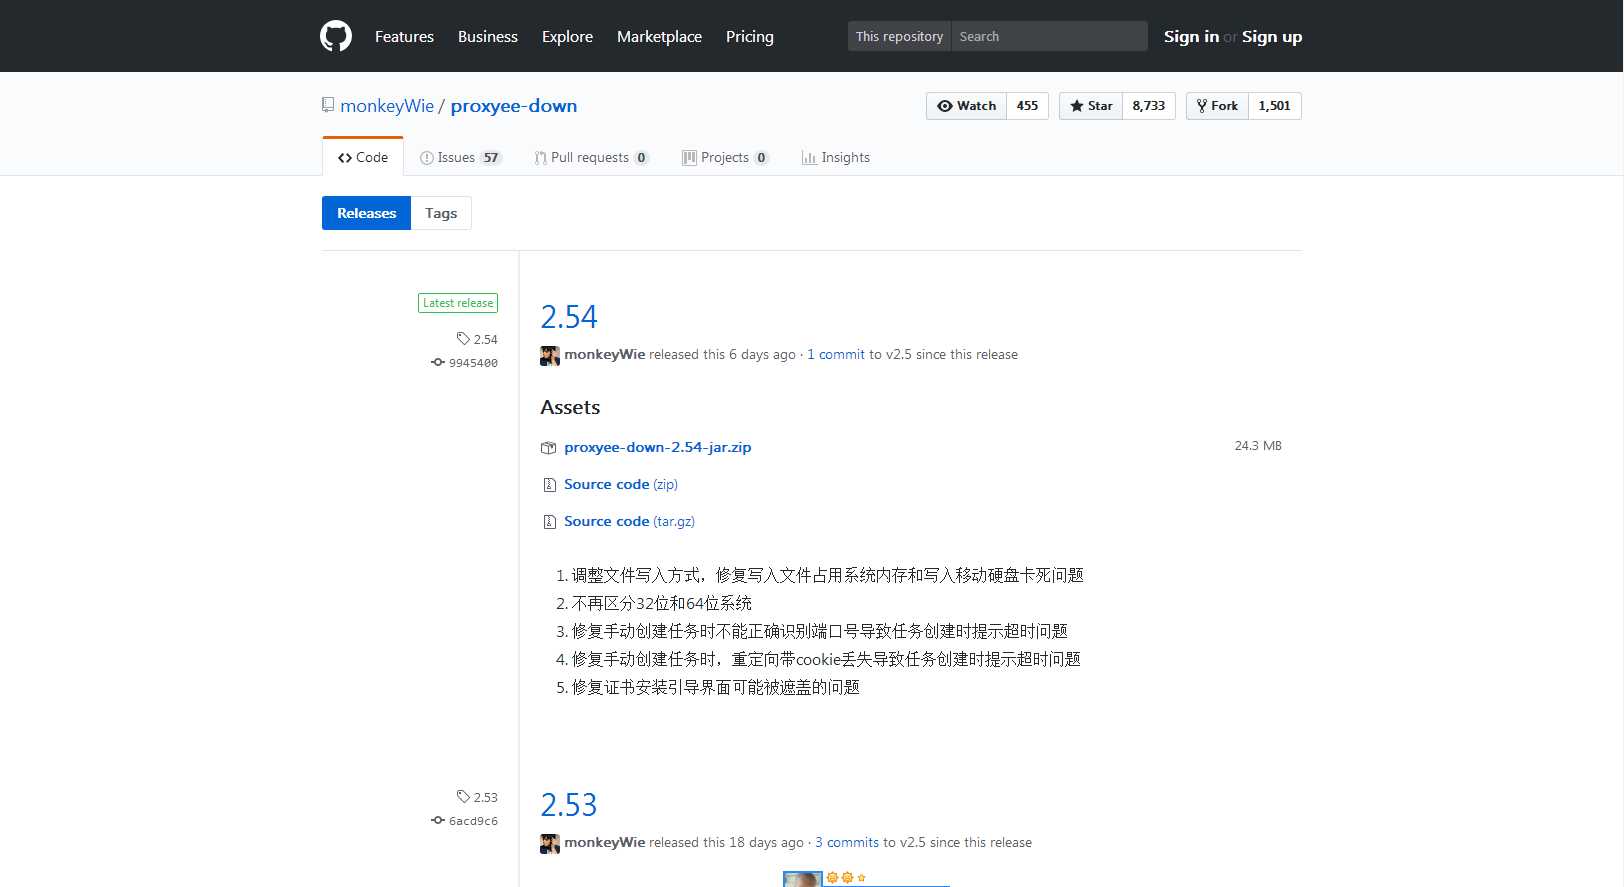Image resolution: width=1624 pixels, height=887 pixels.
Task: Switch to the Pull requests tab
Action: [591, 157]
